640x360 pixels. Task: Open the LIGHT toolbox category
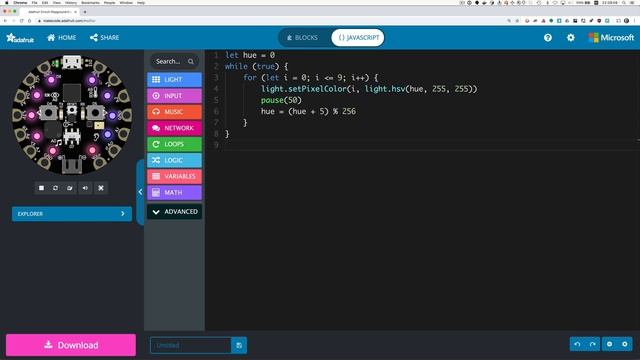174,80
